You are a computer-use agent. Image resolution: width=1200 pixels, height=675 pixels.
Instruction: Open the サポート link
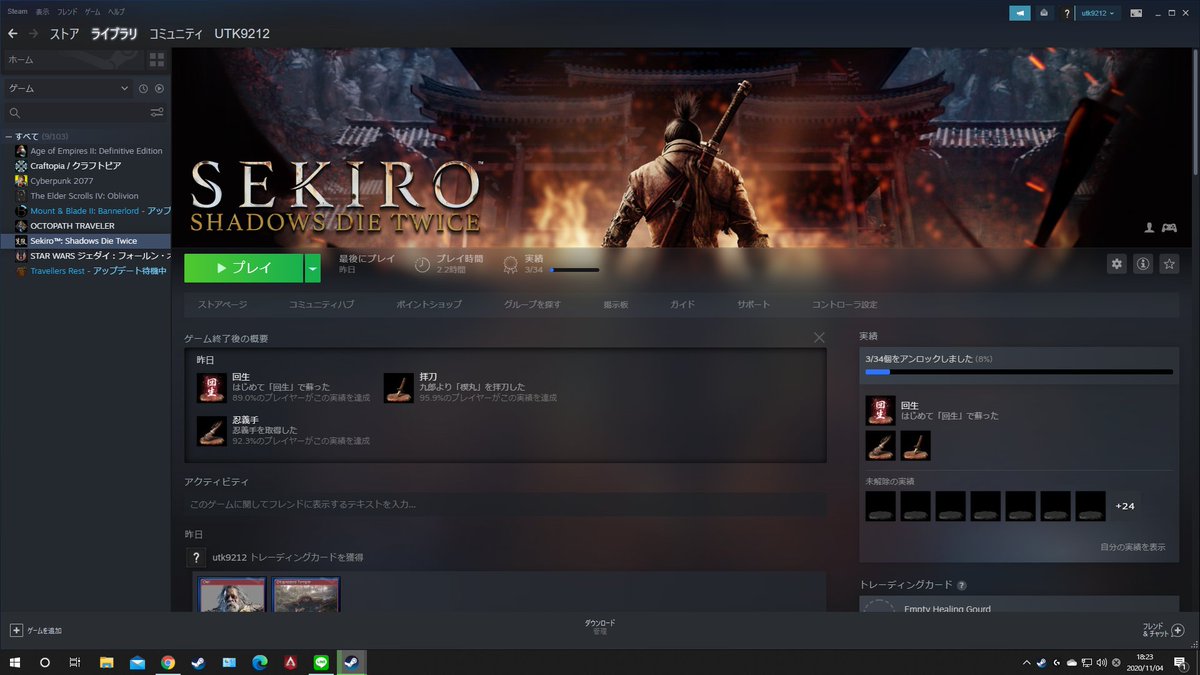(754, 304)
